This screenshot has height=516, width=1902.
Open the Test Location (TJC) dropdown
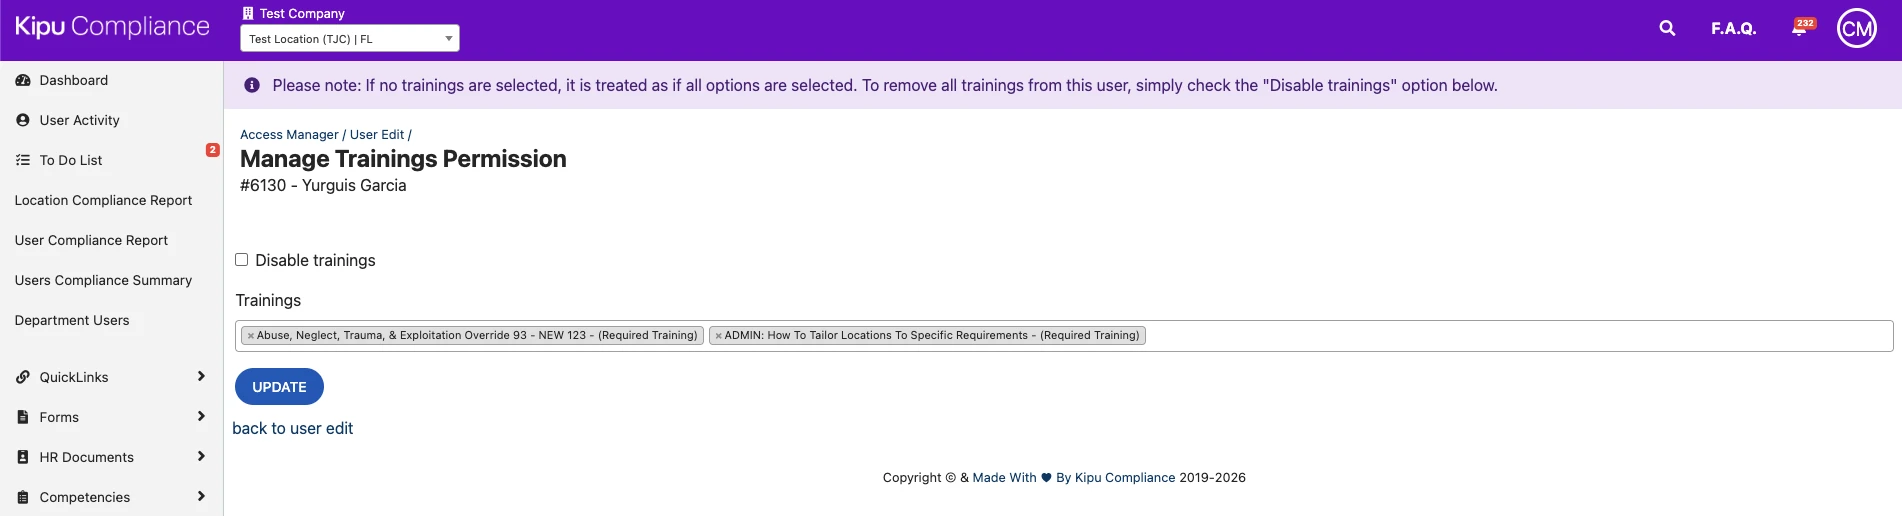[x=349, y=39]
